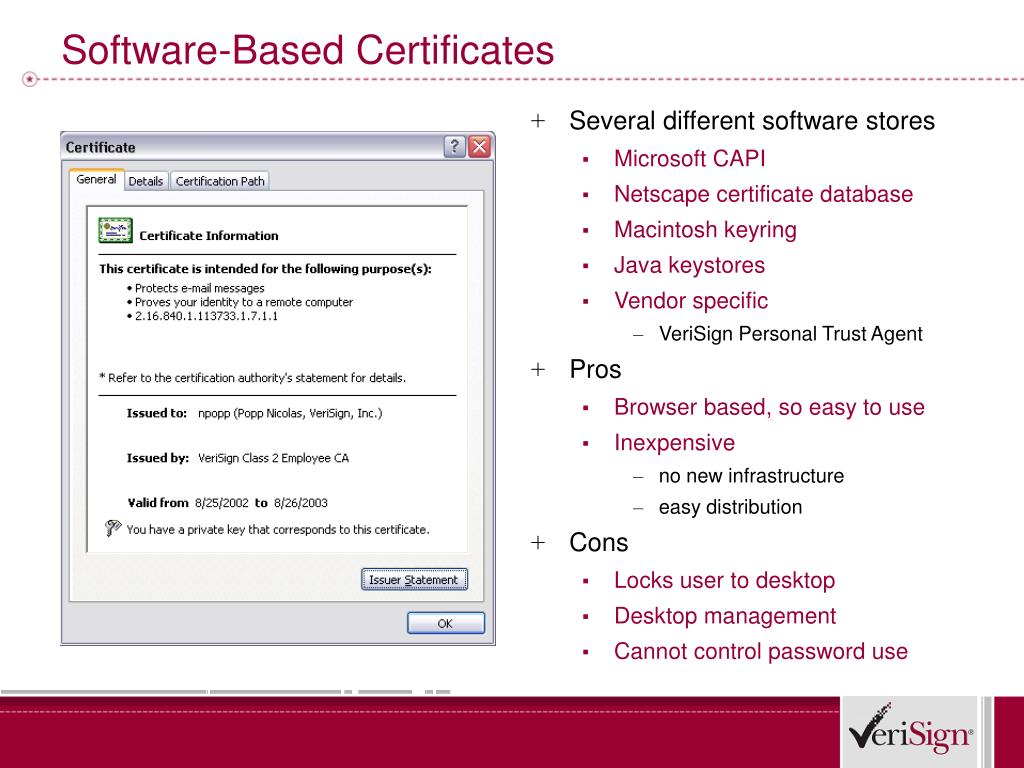Screen dimensions: 1024x768
Task: Click the Issued by VeriSign Class 2 Employee CA text
Action: 273,458
